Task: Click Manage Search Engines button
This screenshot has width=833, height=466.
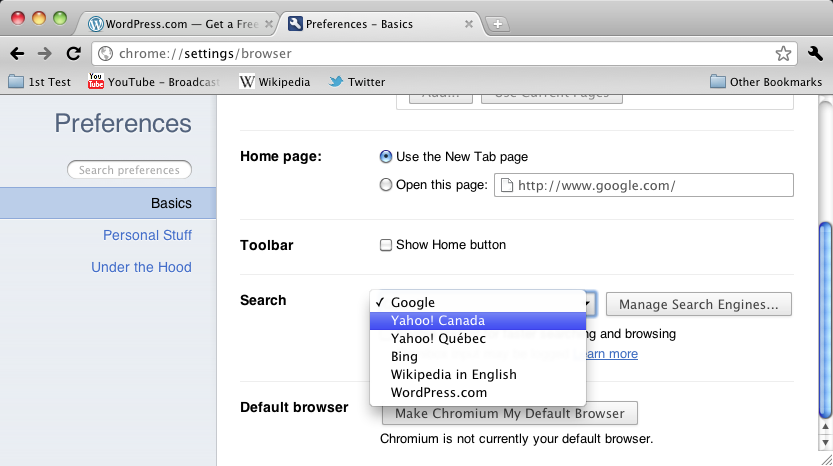Action: click(x=699, y=304)
